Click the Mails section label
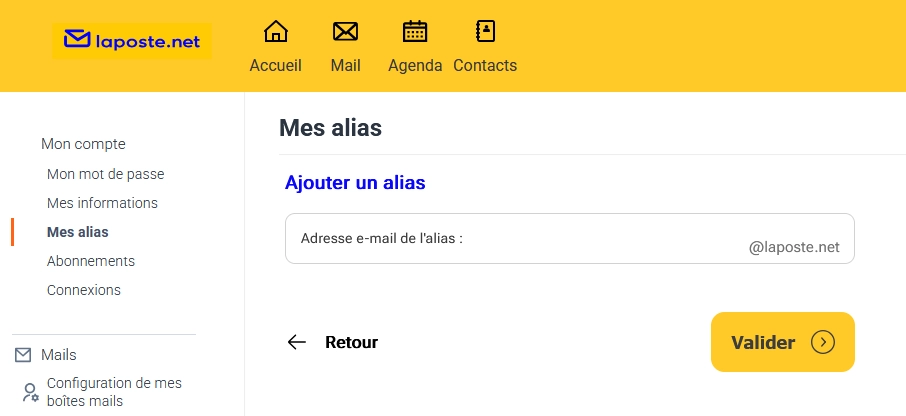Image resolution: width=906 pixels, height=416 pixels. (x=59, y=355)
